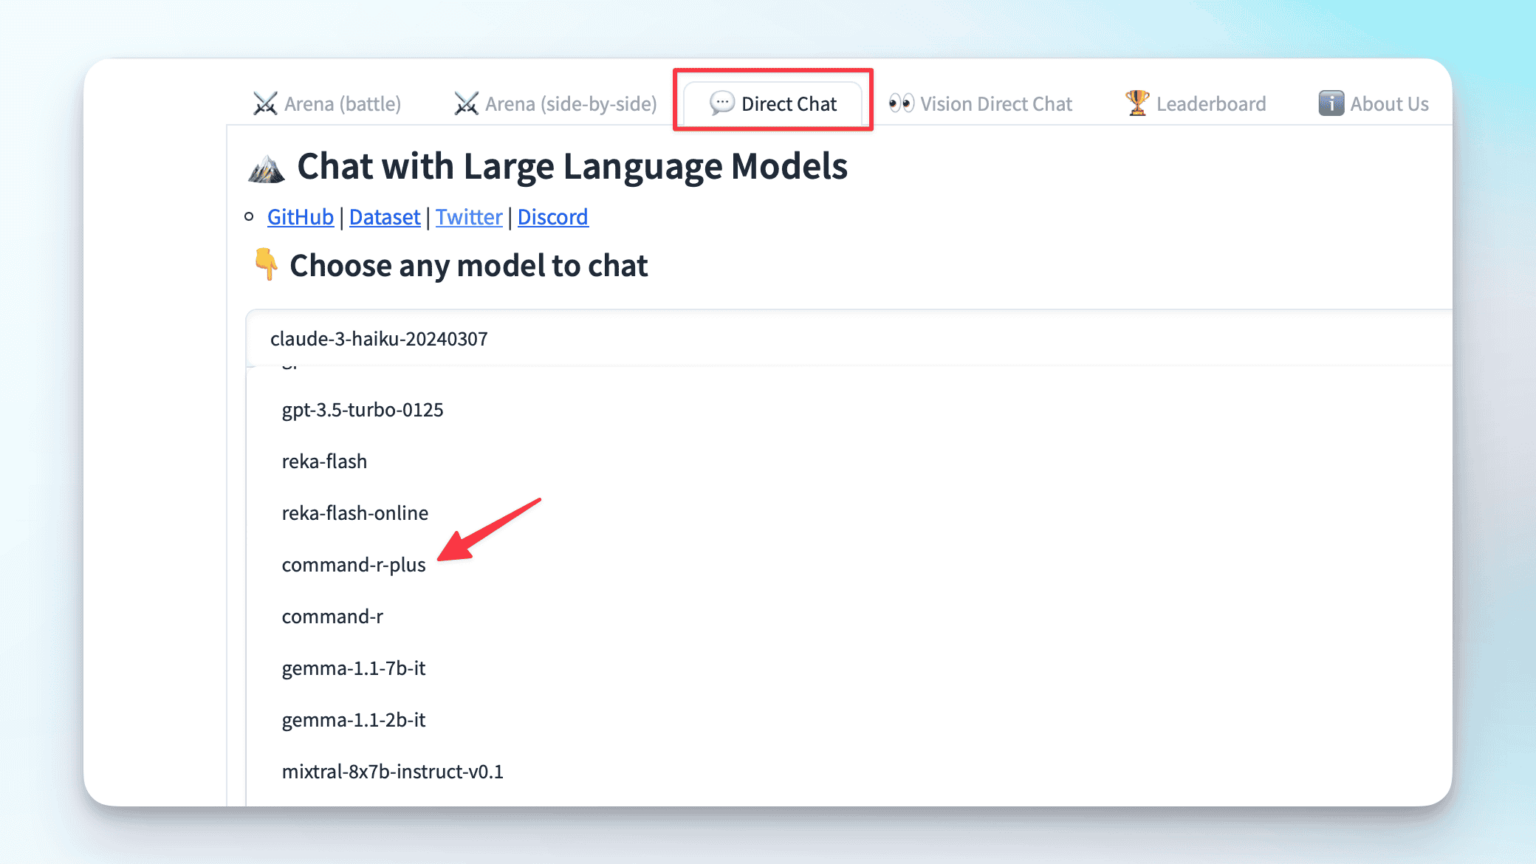
Task: Click the pointing hand emoji near Choose any model
Action: (x=266, y=264)
